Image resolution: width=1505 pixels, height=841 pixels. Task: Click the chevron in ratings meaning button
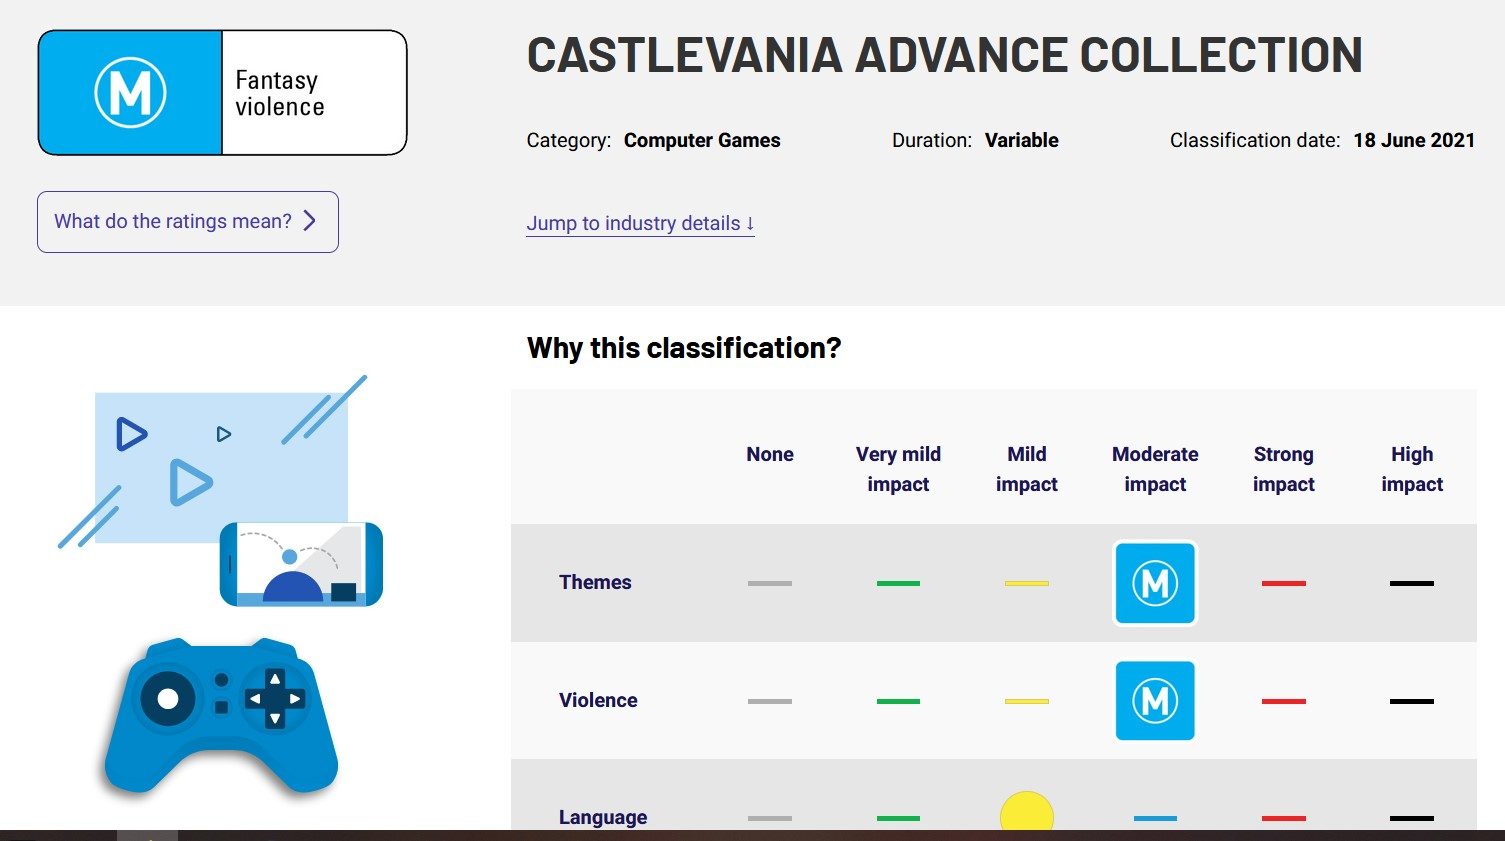[310, 221]
